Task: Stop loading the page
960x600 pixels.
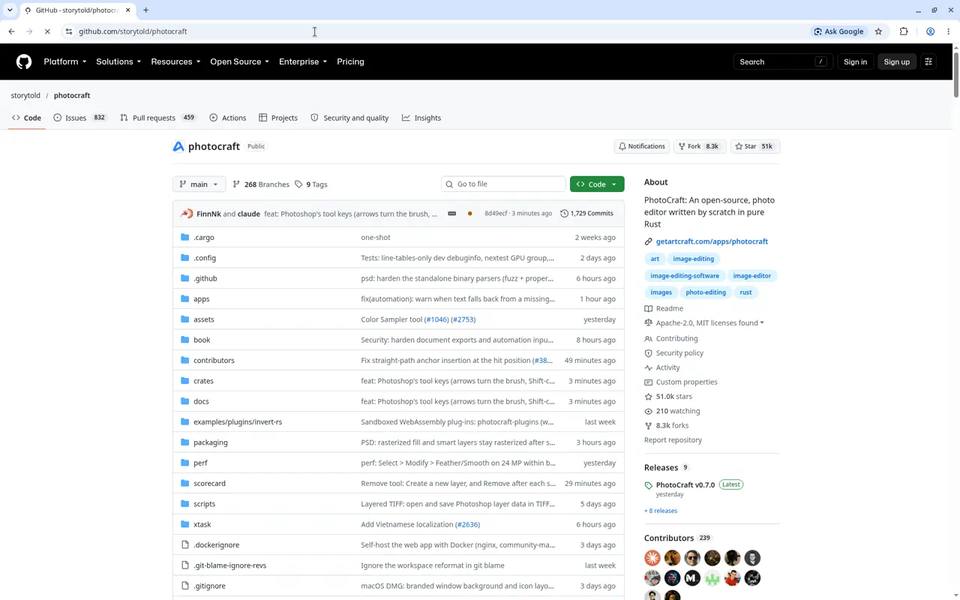Action: (x=47, y=31)
